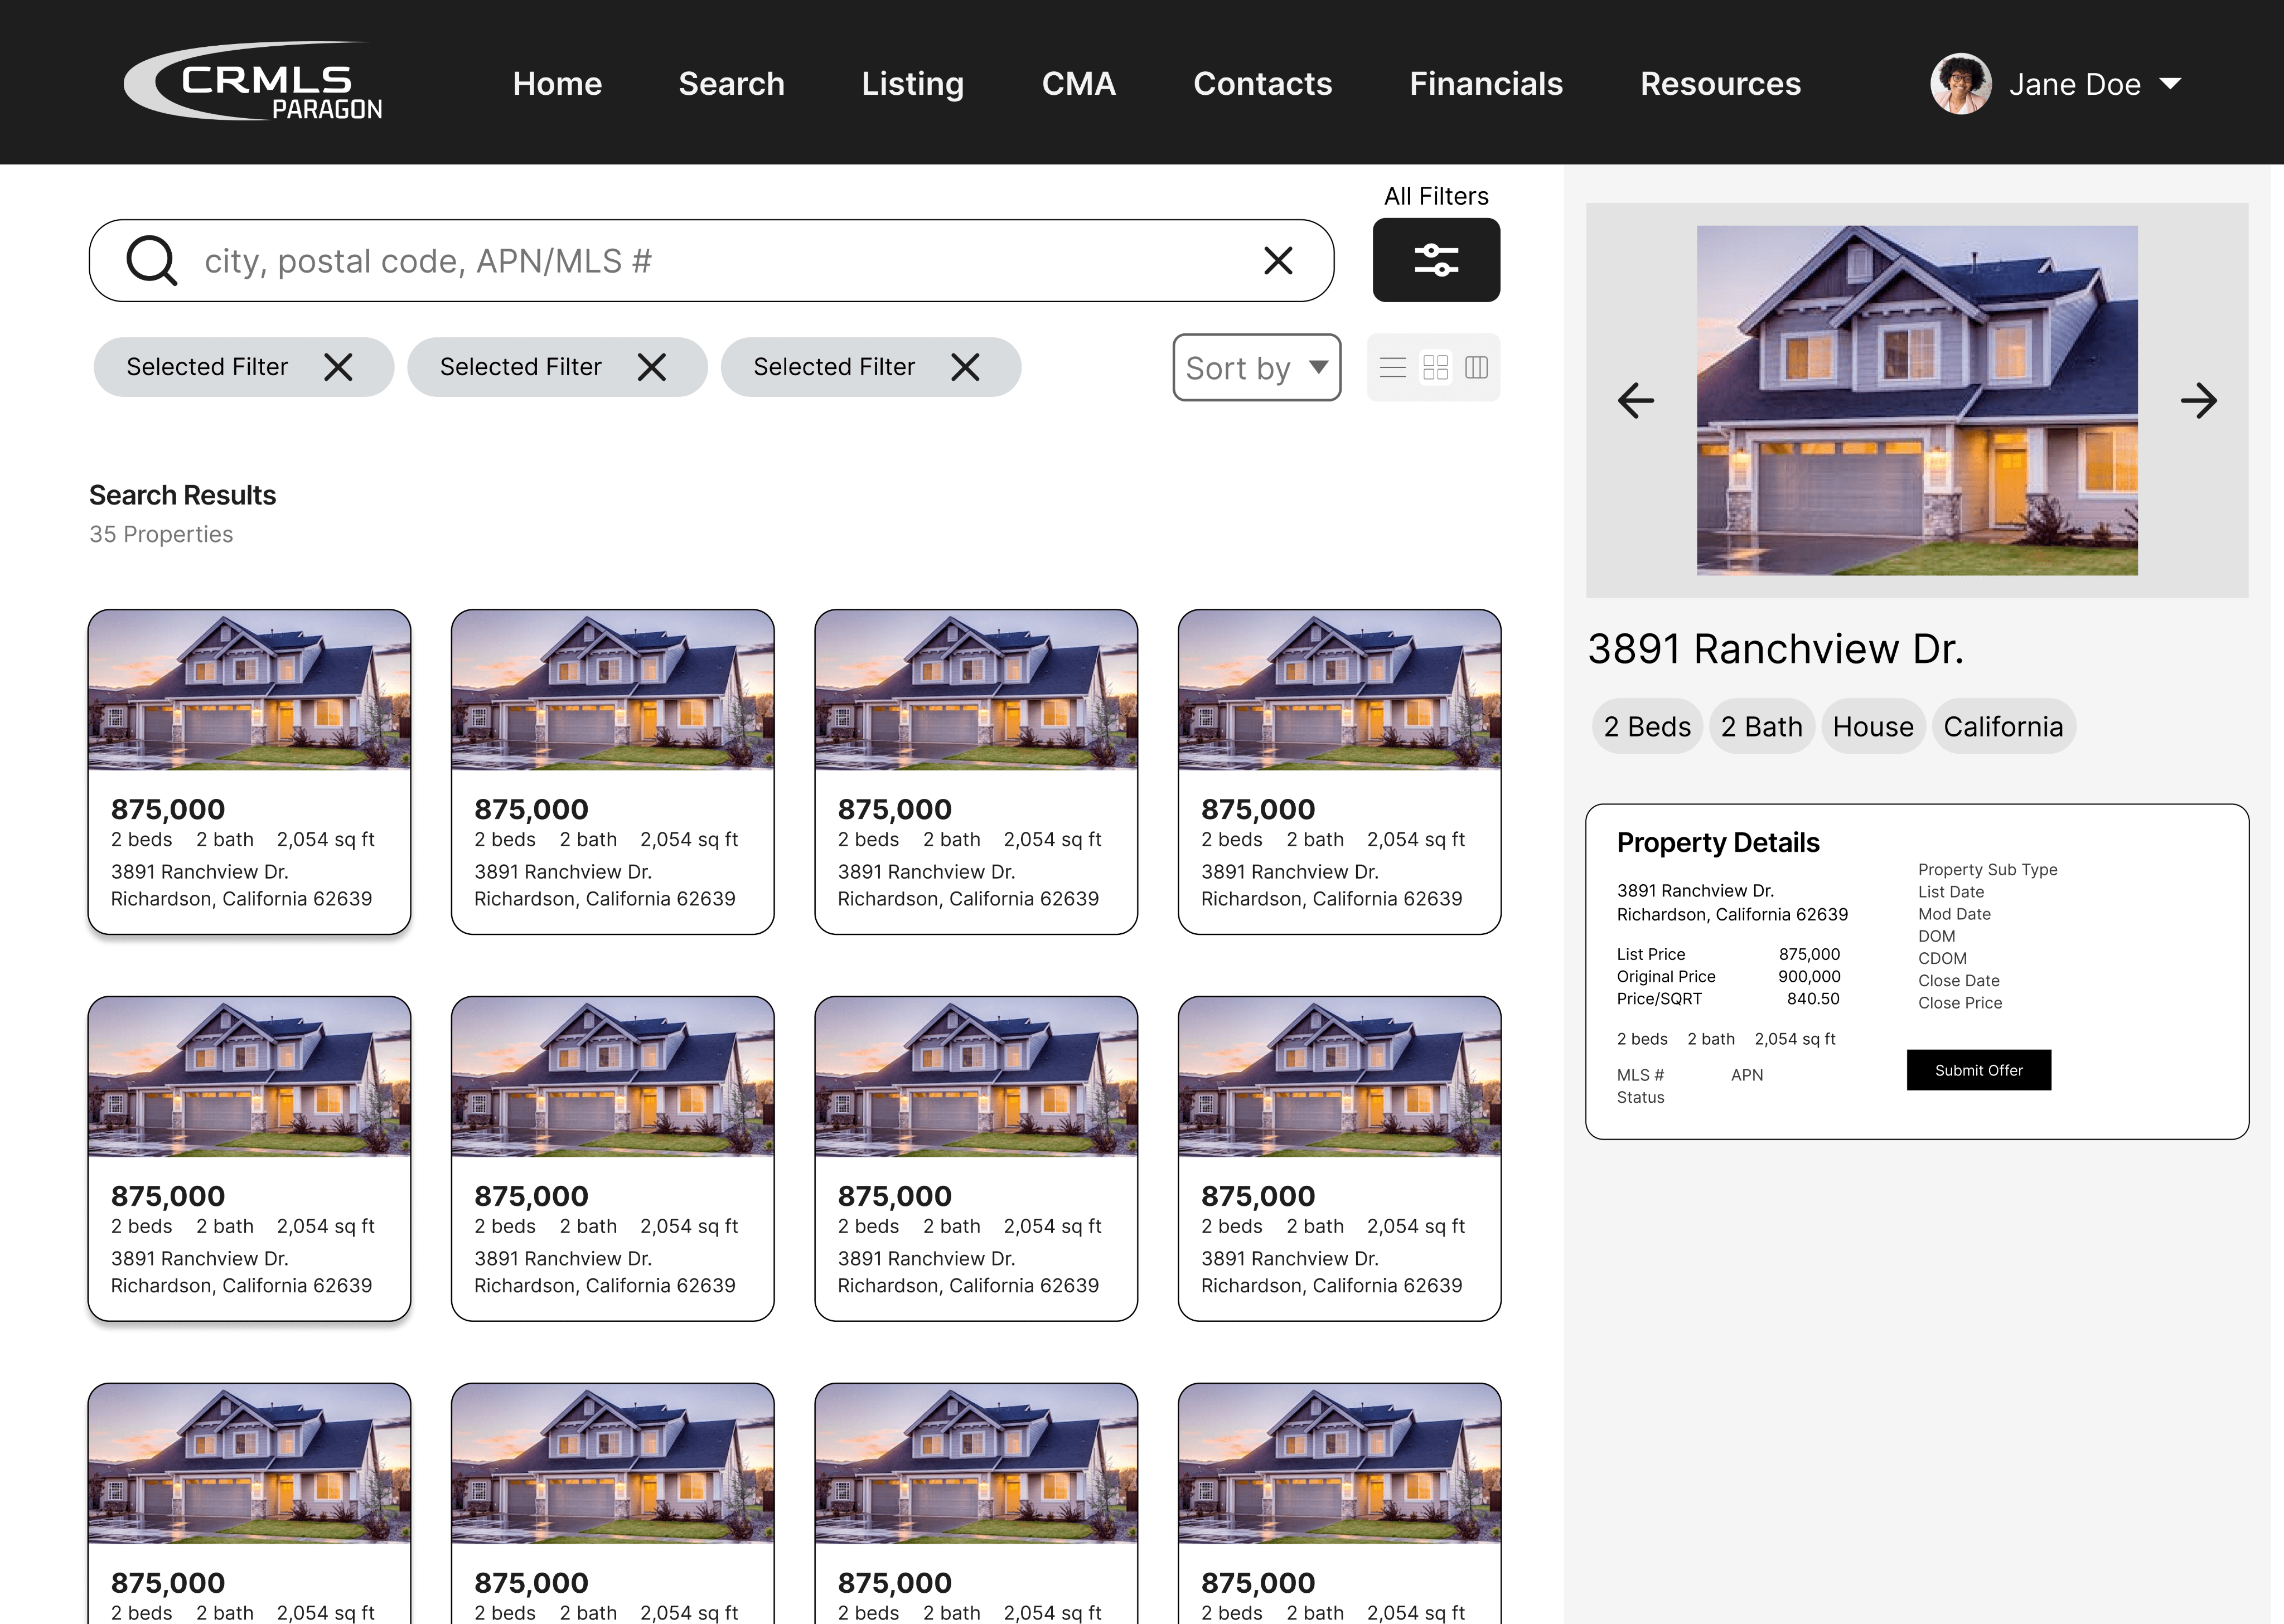This screenshot has width=2284, height=1624.
Task: Click the search magnifier icon
Action: pyautogui.click(x=152, y=261)
